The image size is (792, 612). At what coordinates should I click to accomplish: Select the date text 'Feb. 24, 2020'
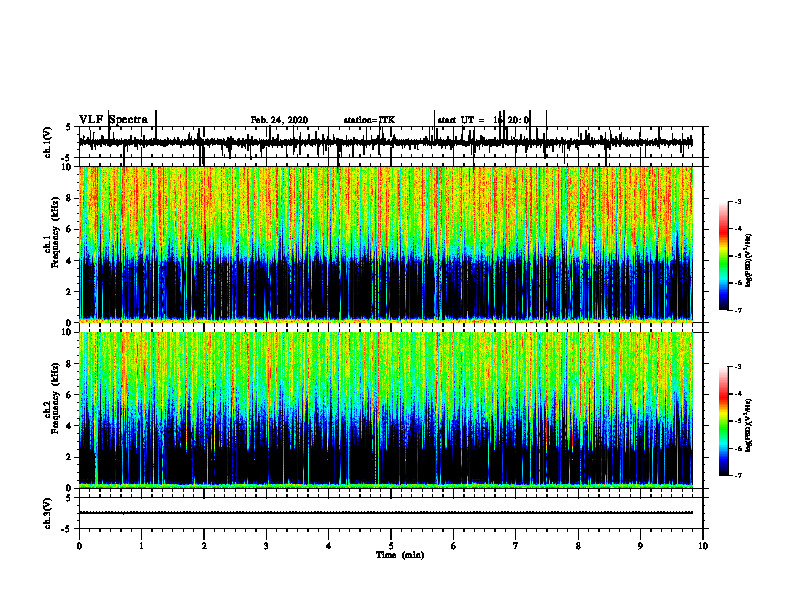pyautogui.click(x=279, y=120)
